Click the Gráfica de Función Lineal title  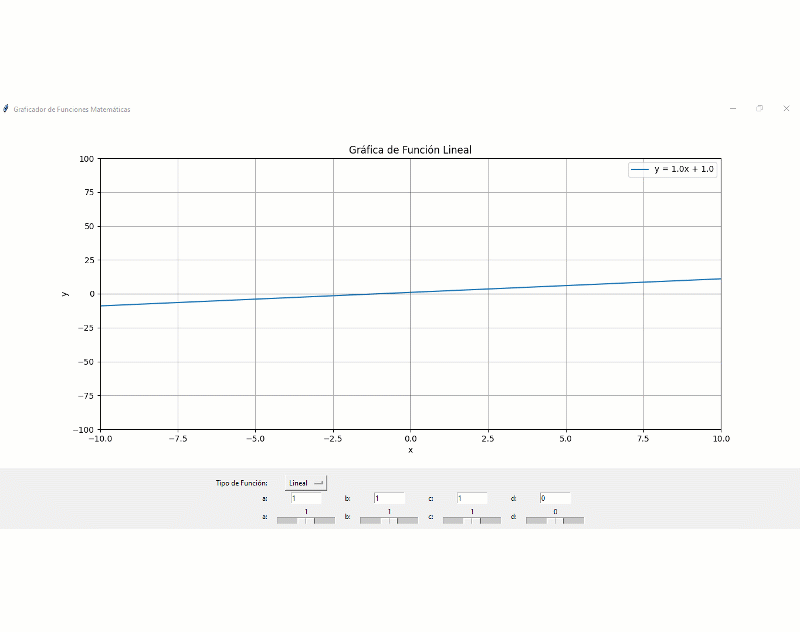[x=410, y=150]
